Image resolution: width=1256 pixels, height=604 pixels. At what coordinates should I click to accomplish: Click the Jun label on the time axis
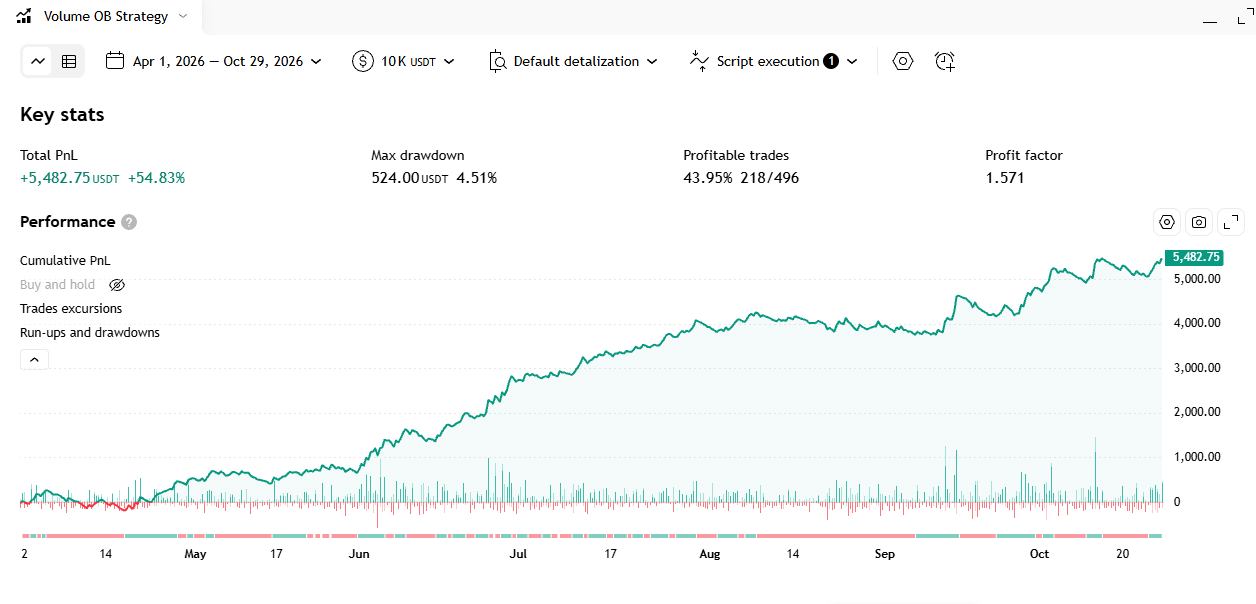(x=359, y=553)
